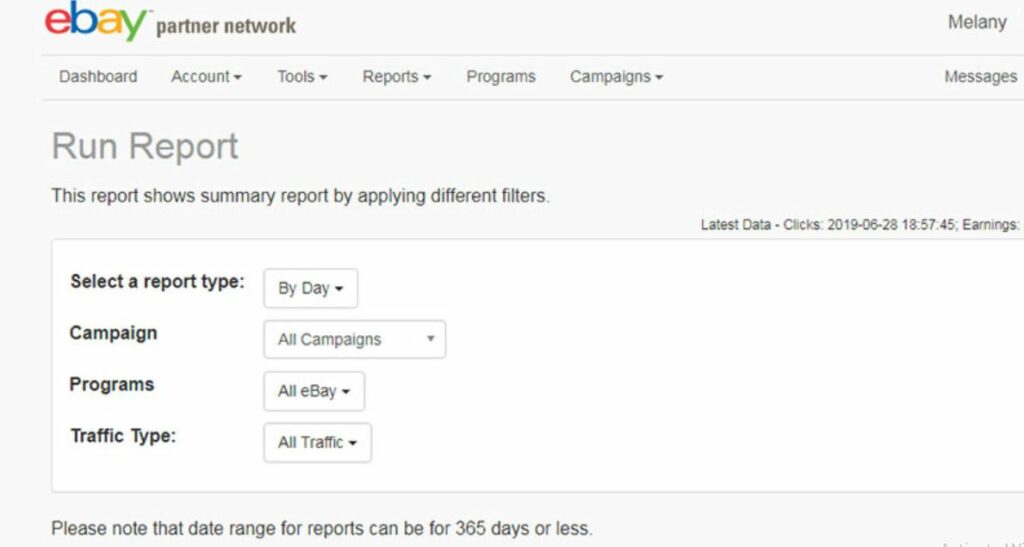Open Messages in the top navigation
This screenshot has width=1024, height=547.
pyautogui.click(x=981, y=77)
